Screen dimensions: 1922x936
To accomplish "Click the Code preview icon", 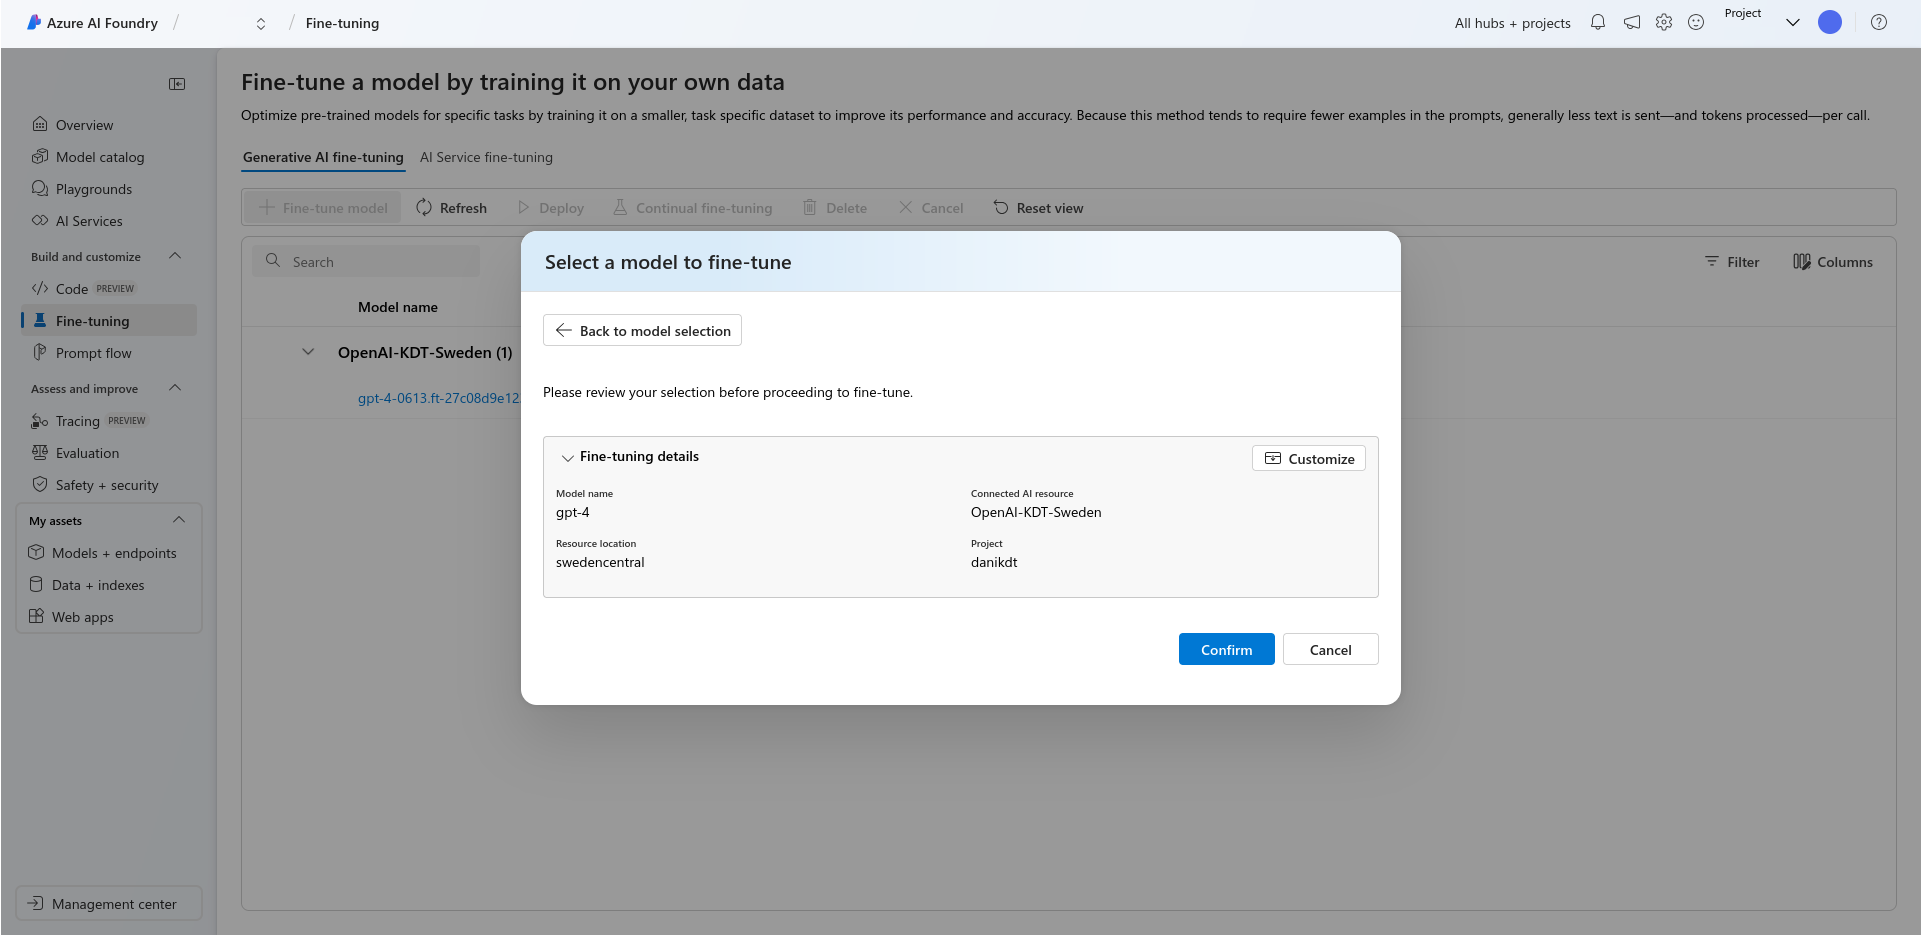I will [40, 289].
